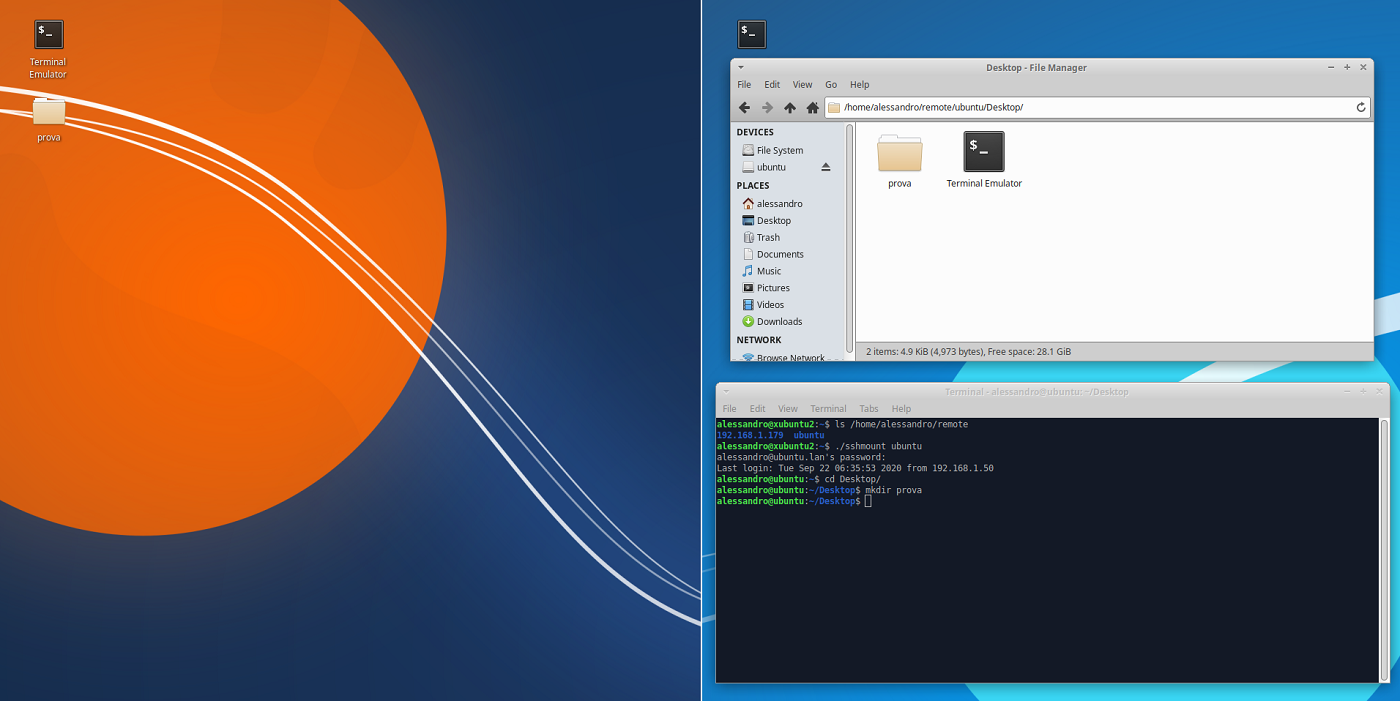Viewport: 1400px width, 701px height.
Task: Open the Go menu in File Manager
Action: 831,85
